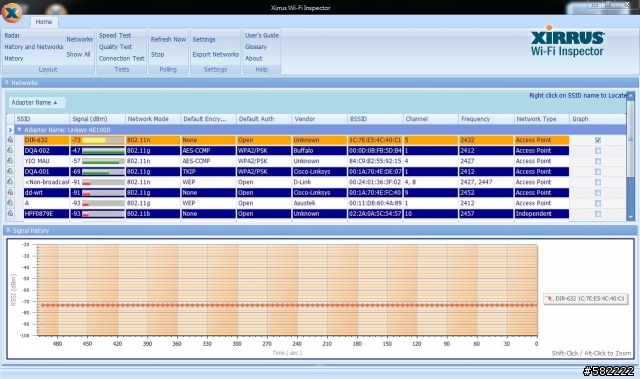This screenshot has width=640, height=379.
Task: Select the HPF0879E SSID cell
Action: [x=46, y=214]
